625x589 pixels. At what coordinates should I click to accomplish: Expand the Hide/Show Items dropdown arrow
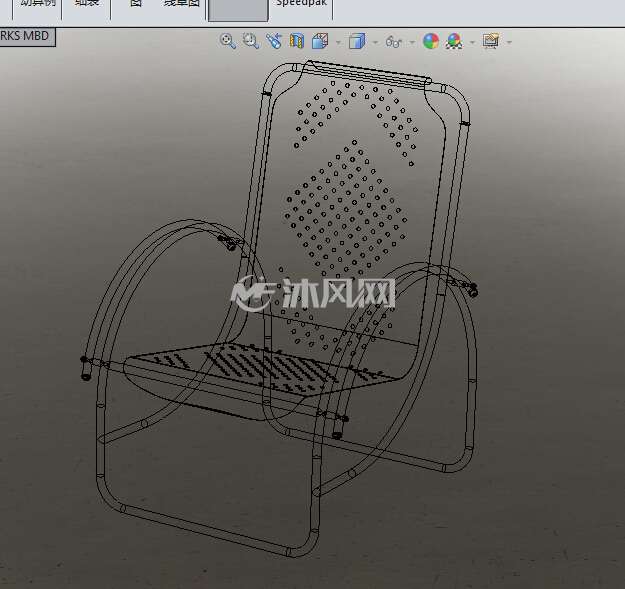[412, 42]
